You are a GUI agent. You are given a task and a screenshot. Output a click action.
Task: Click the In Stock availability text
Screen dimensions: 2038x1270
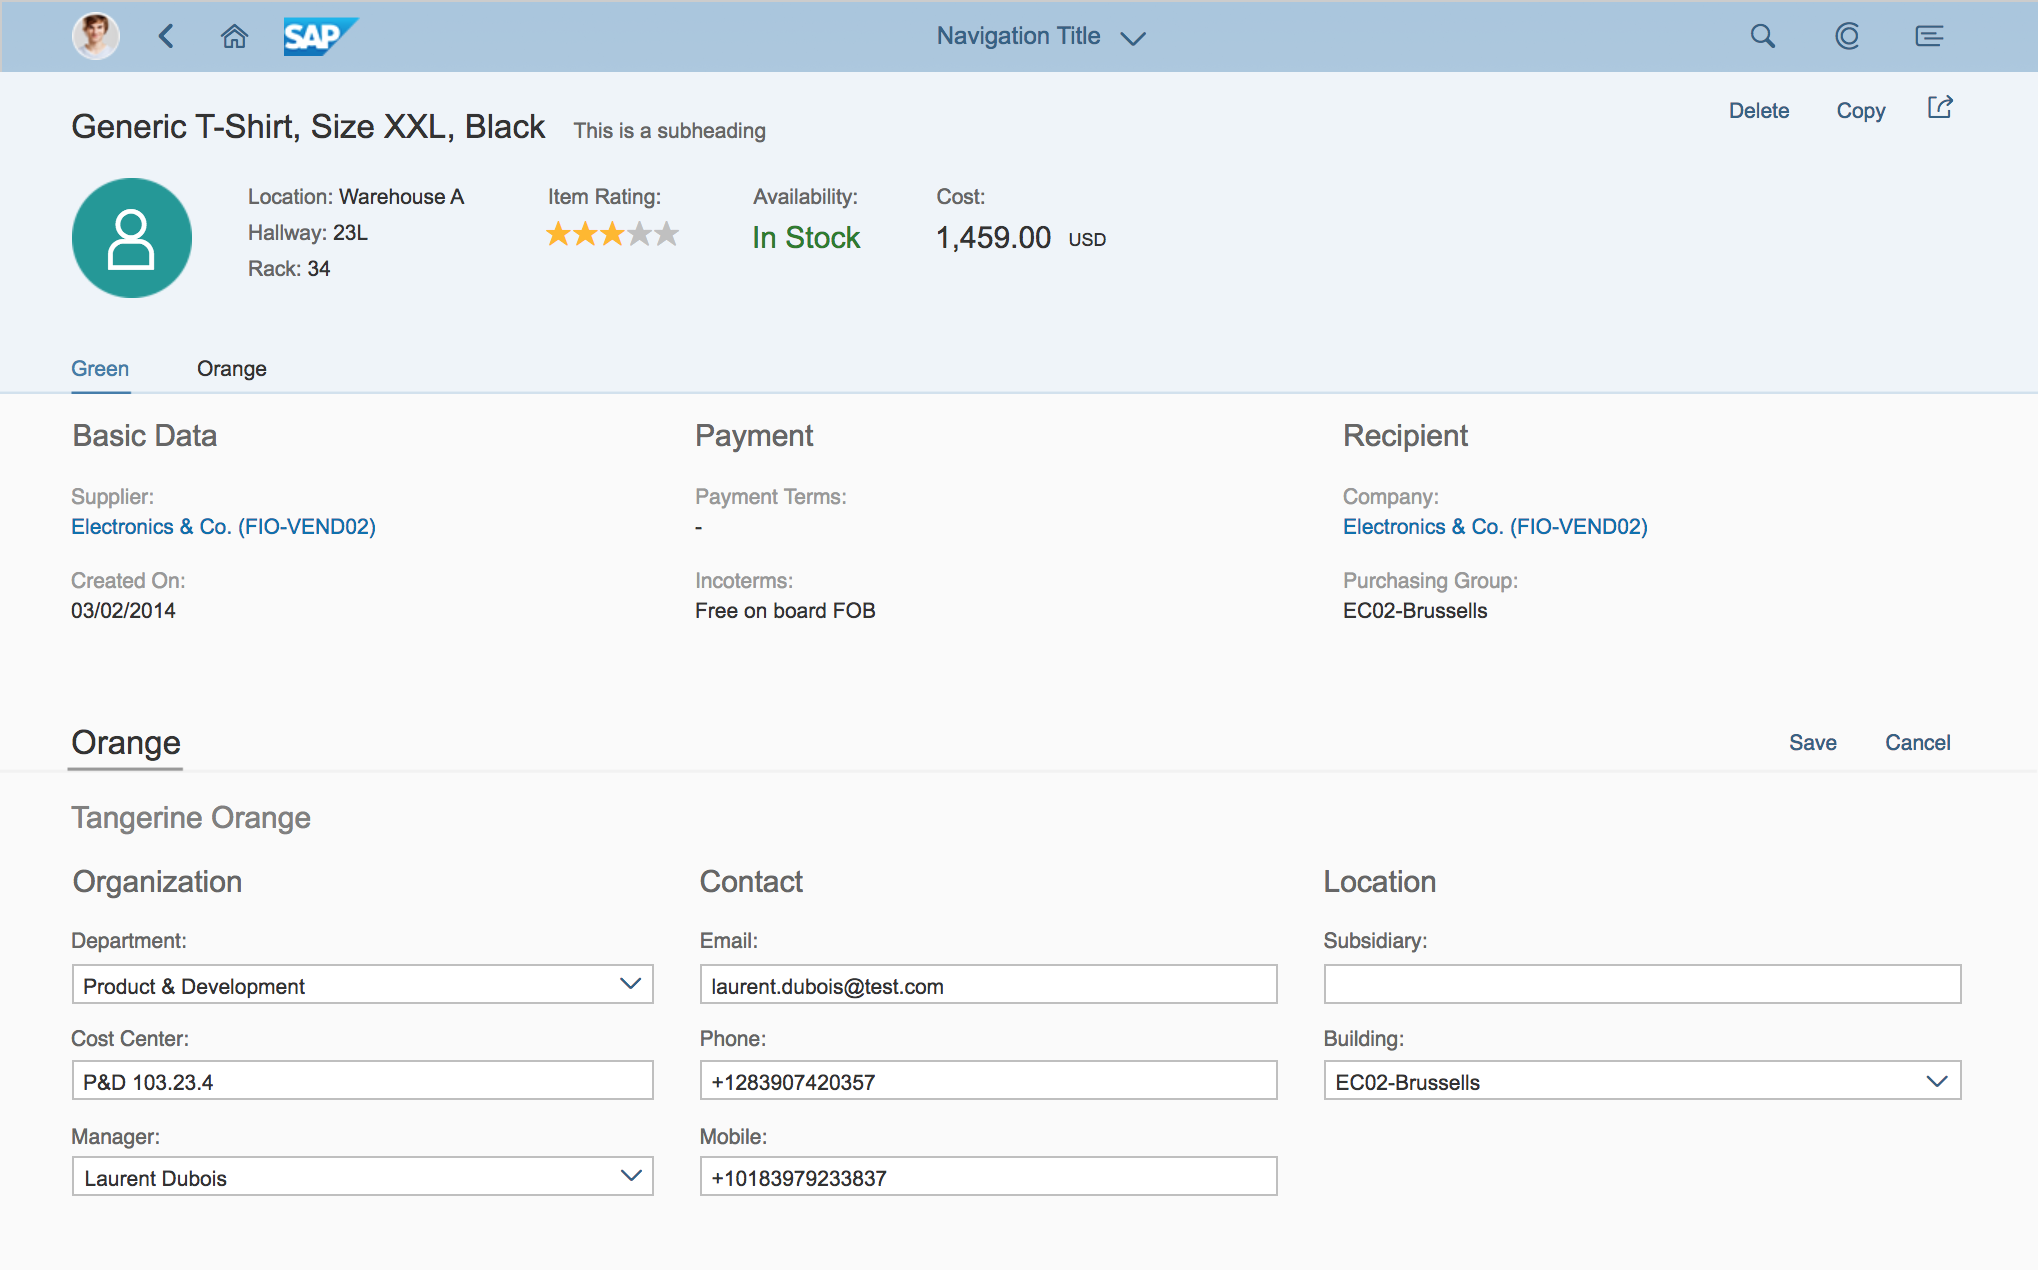[806, 237]
